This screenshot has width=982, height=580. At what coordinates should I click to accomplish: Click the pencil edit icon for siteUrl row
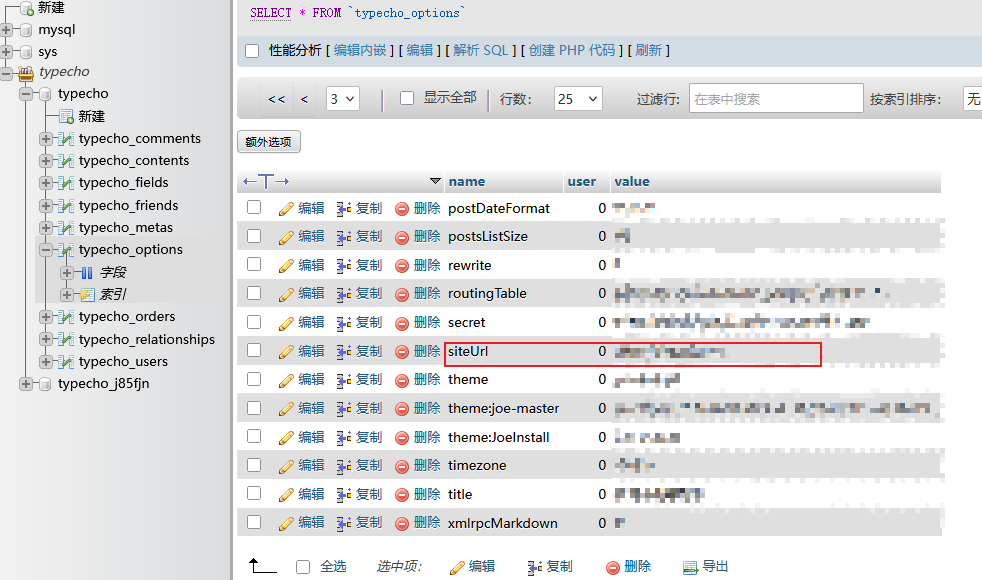click(286, 352)
